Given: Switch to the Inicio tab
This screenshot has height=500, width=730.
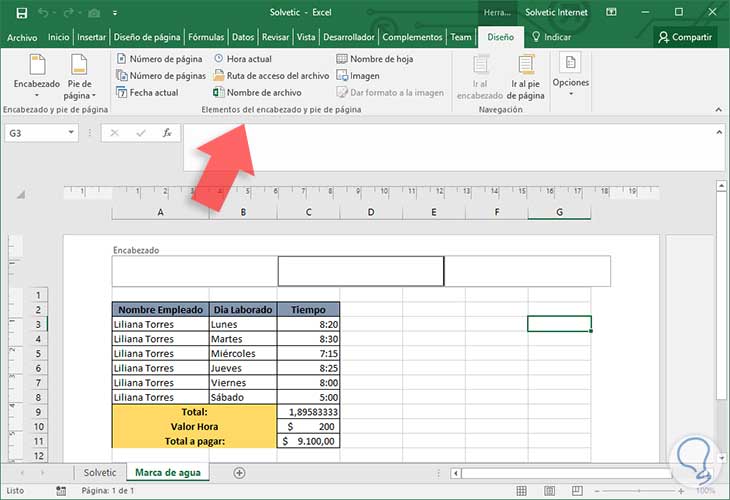Looking at the screenshot, I should click(x=58, y=37).
